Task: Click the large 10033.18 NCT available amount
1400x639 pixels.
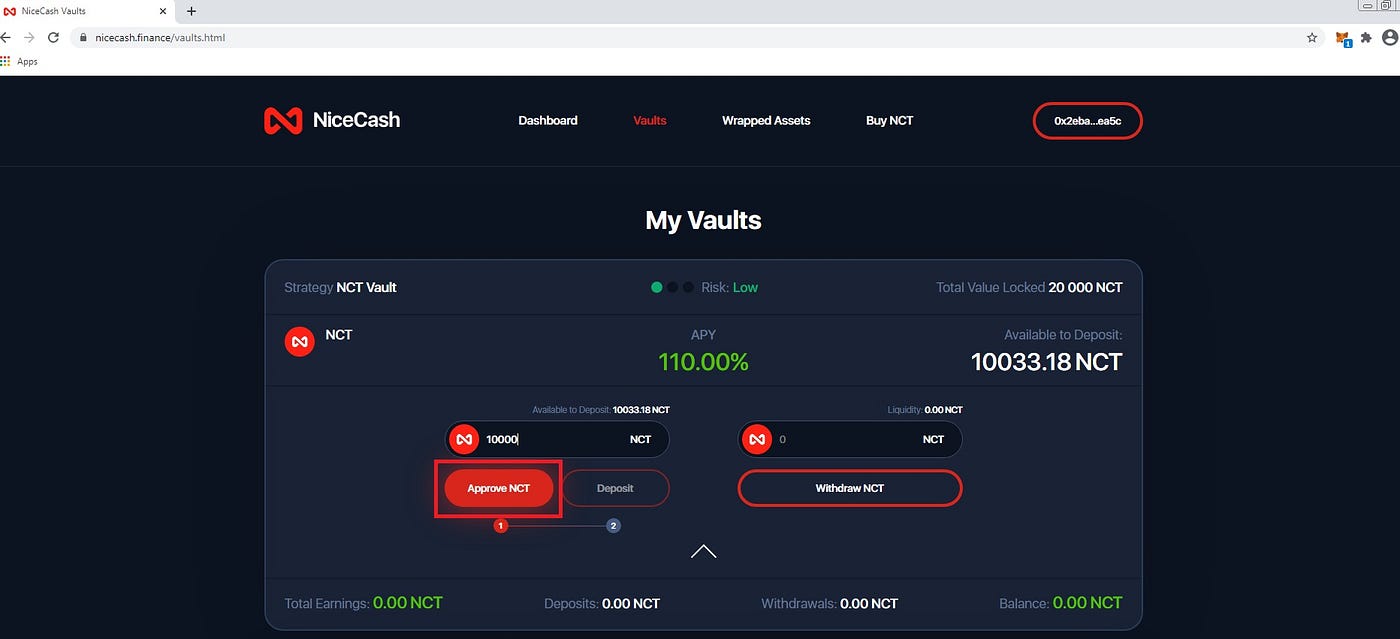Action: (x=1047, y=362)
